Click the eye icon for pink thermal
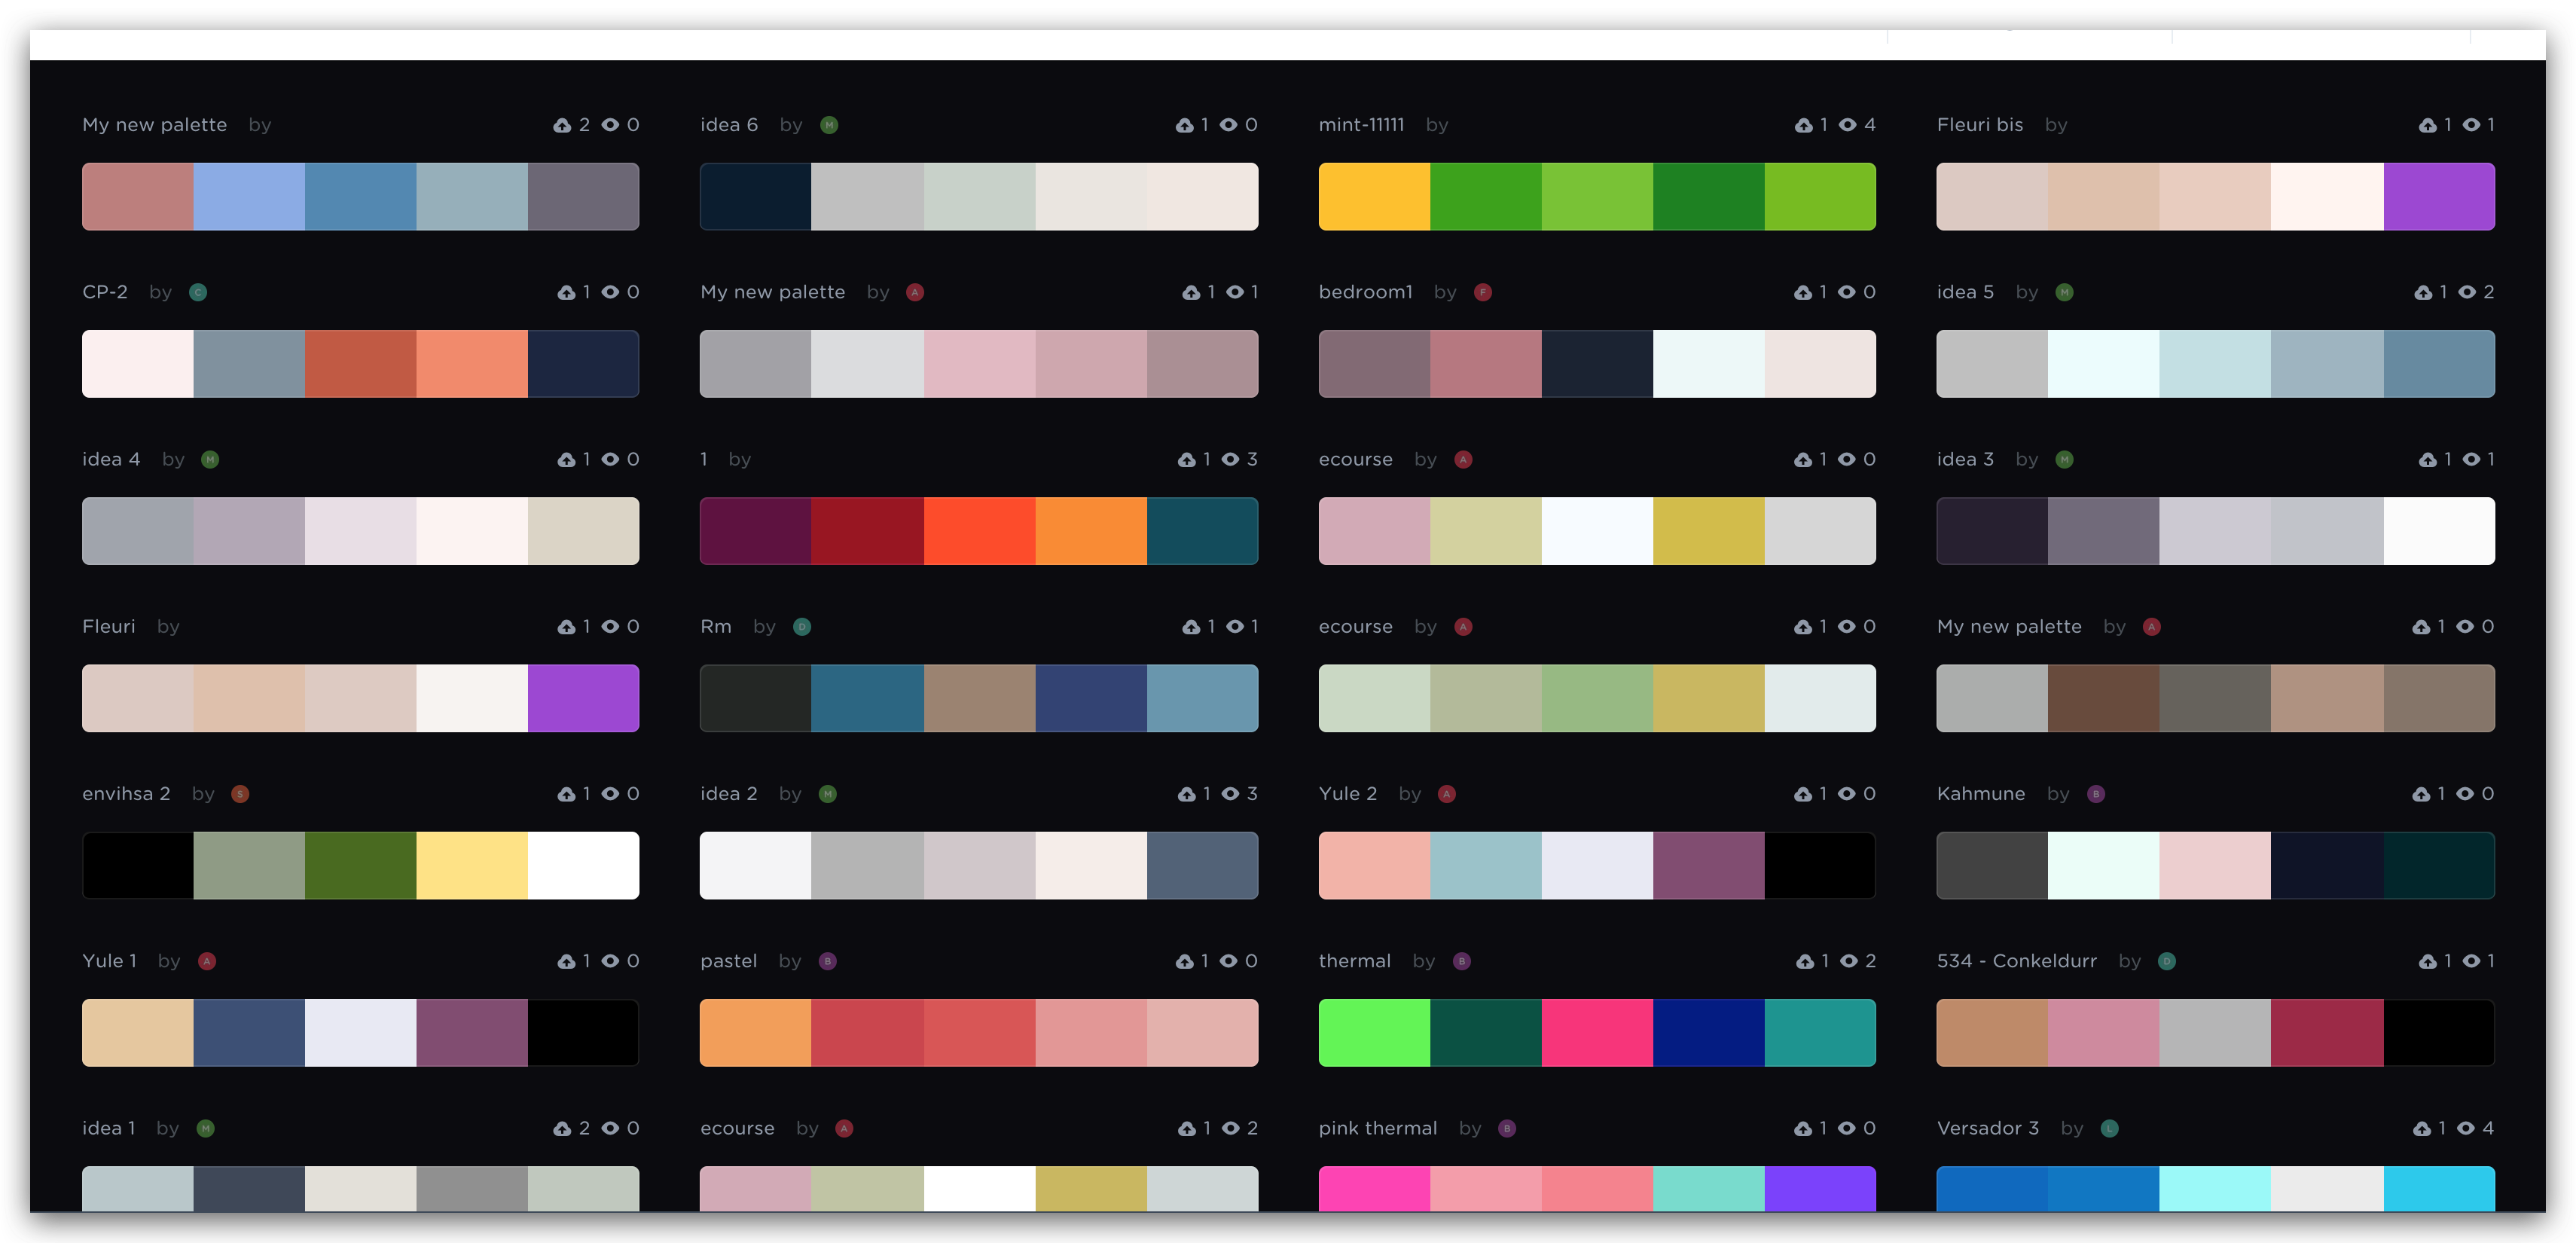Viewport: 2576px width, 1243px height. [1847, 1128]
